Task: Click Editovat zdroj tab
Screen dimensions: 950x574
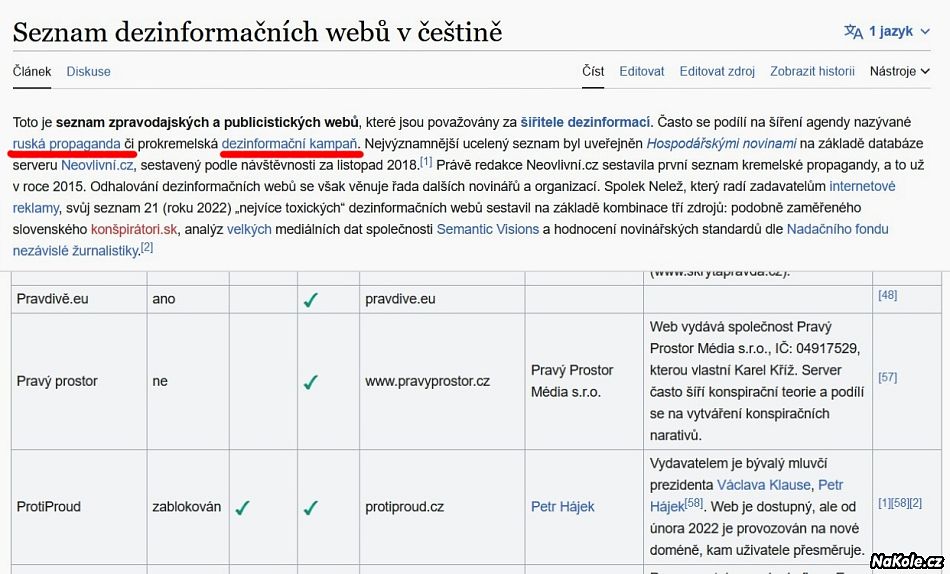Action: coord(717,71)
